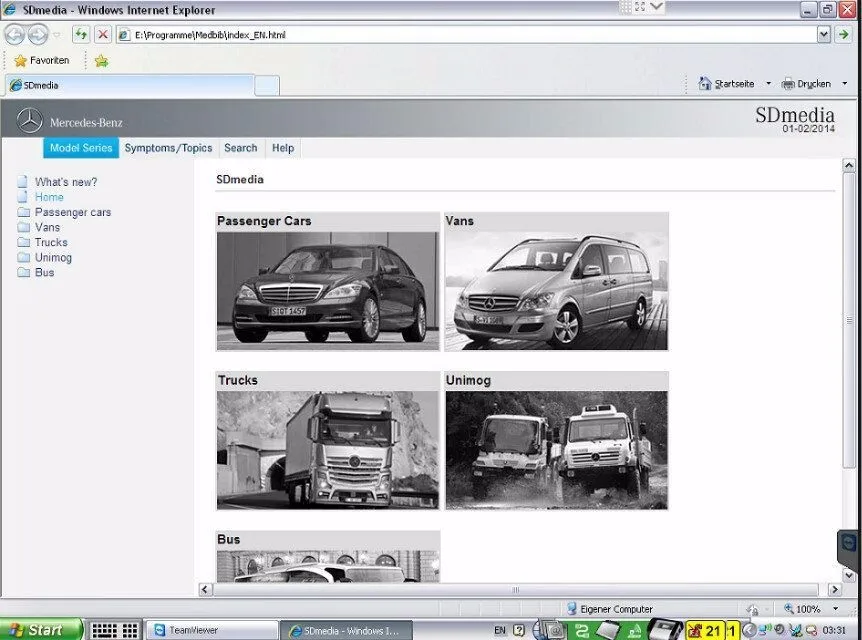Click the browser Back arrow button
862x640 pixels.
[14, 35]
